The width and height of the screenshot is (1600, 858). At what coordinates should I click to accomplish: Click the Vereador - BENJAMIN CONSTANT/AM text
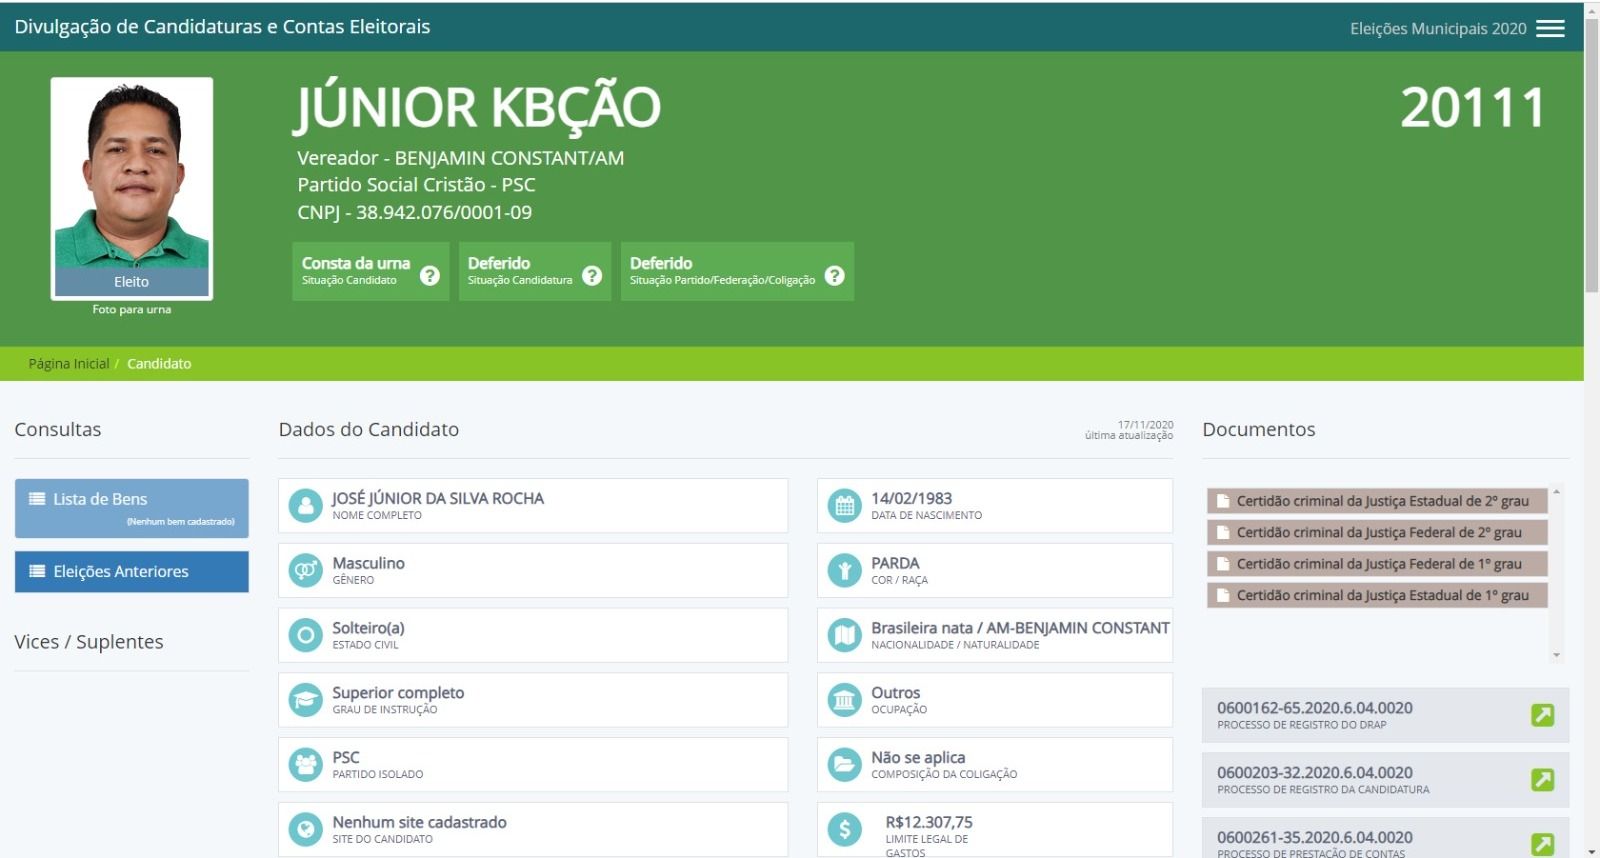(x=460, y=158)
